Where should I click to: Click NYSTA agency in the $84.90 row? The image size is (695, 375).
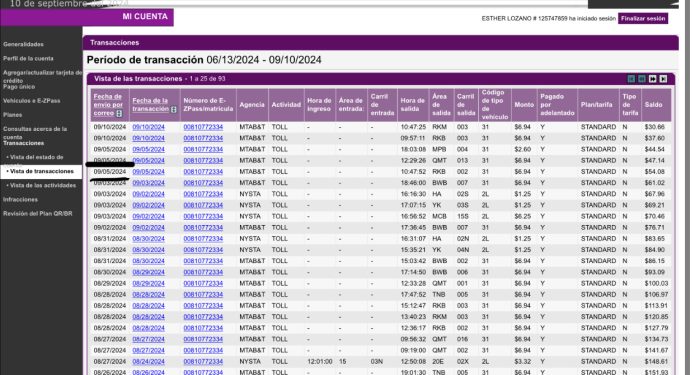pyautogui.click(x=250, y=250)
